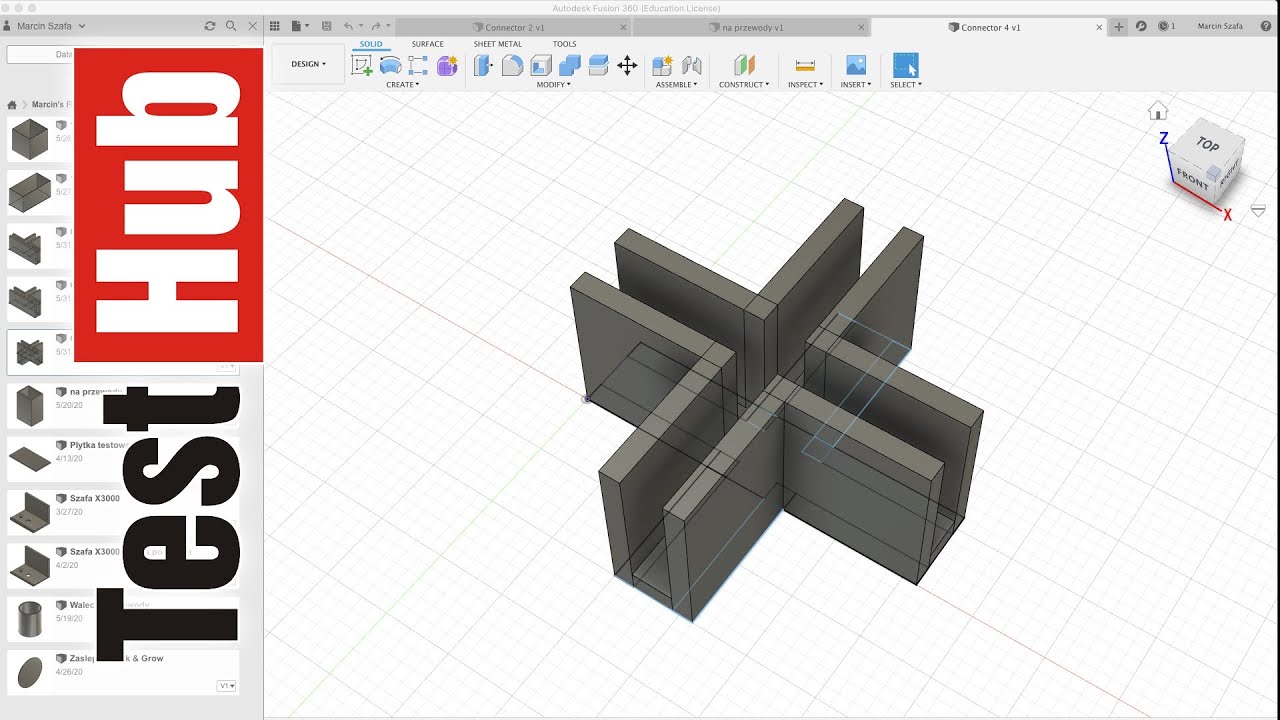Open the job status clock icon
This screenshot has width=1280, height=720.
(1163, 27)
